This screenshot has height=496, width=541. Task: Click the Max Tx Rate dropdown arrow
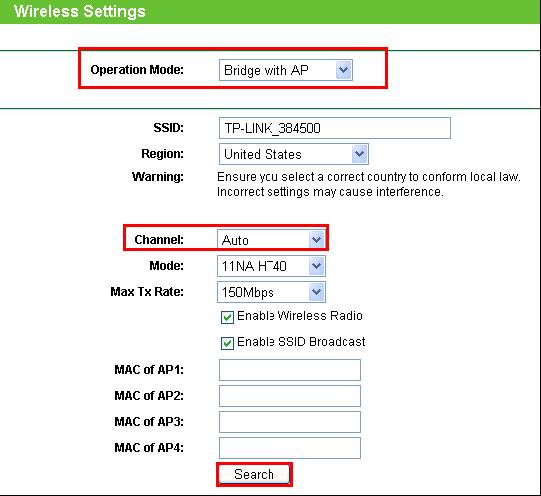316,292
